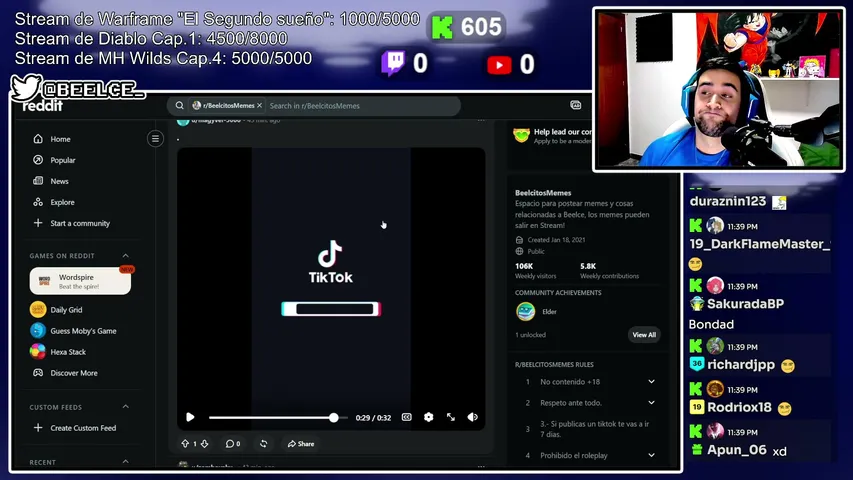Image resolution: width=853 pixels, height=480 pixels.
Task: Click chat user Rodriox18
Action: pyautogui.click(x=739, y=408)
